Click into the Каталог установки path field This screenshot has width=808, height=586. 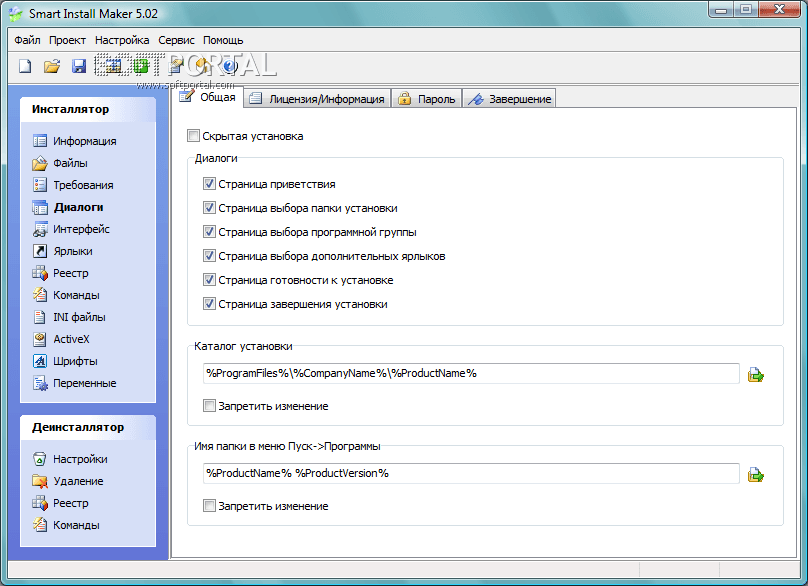pyautogui.click(x=471, y=374)
